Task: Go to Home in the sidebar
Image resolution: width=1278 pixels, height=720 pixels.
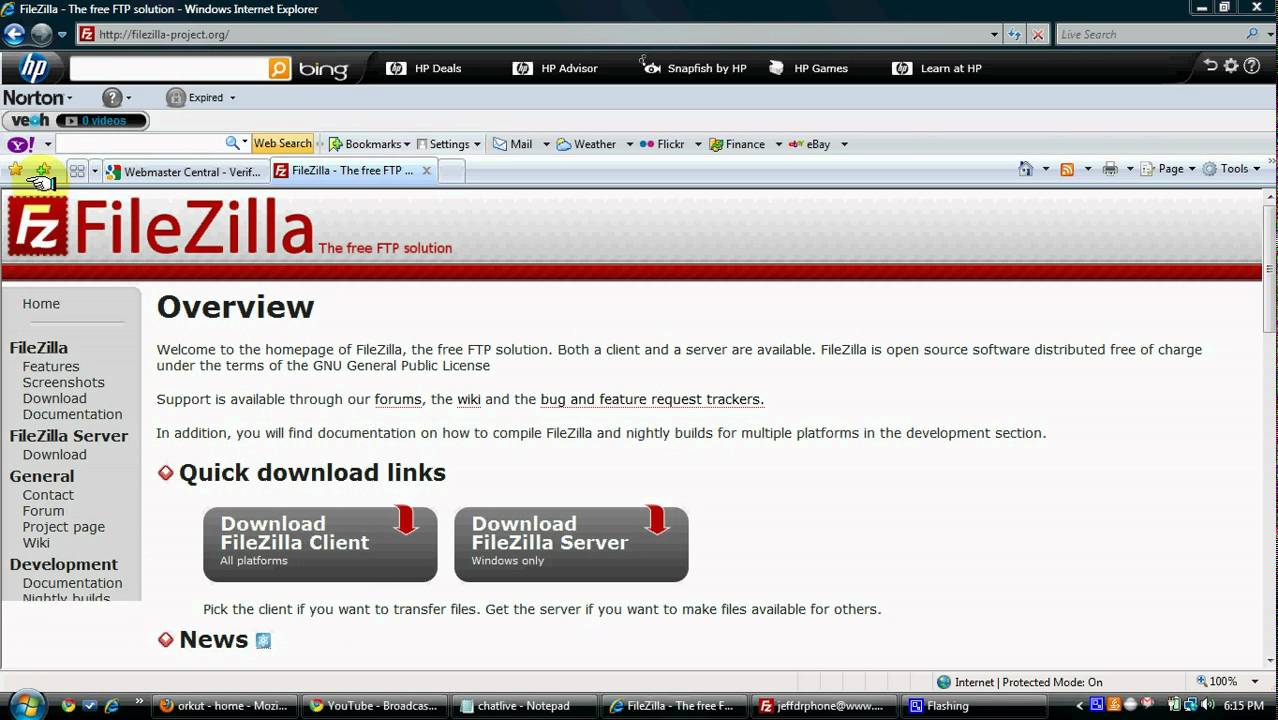Action: tap(41, 303)
